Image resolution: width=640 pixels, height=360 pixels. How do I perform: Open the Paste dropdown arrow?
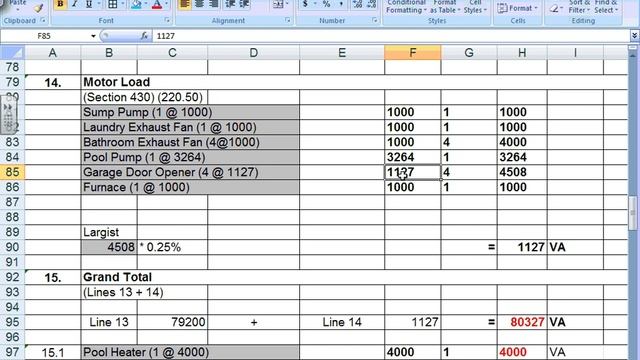(x=18, y=9)
